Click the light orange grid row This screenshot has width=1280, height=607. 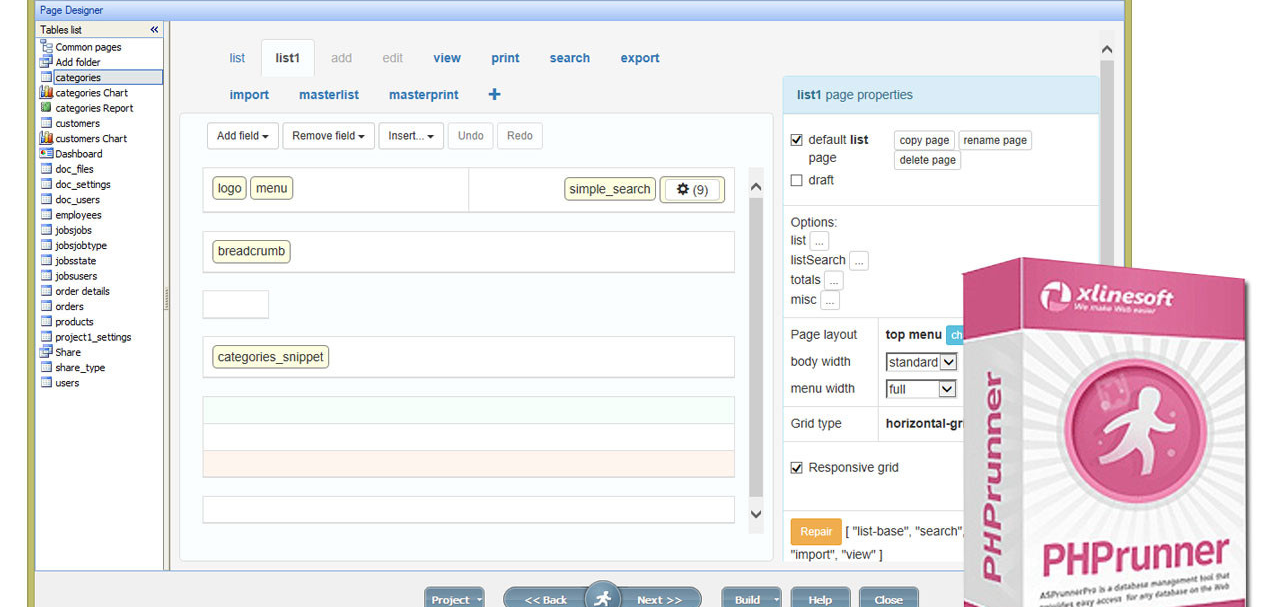pos(468,463)
